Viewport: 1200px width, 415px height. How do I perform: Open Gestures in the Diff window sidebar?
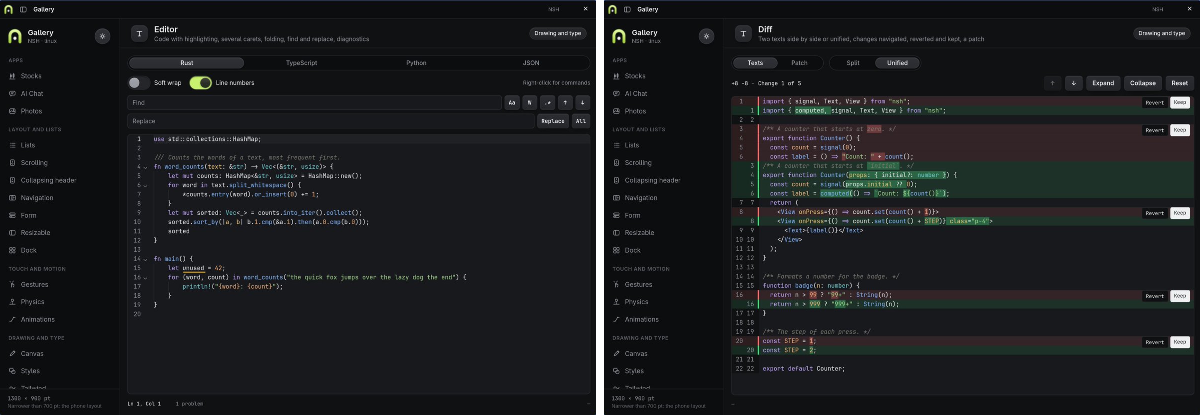(x=663, y=284)
